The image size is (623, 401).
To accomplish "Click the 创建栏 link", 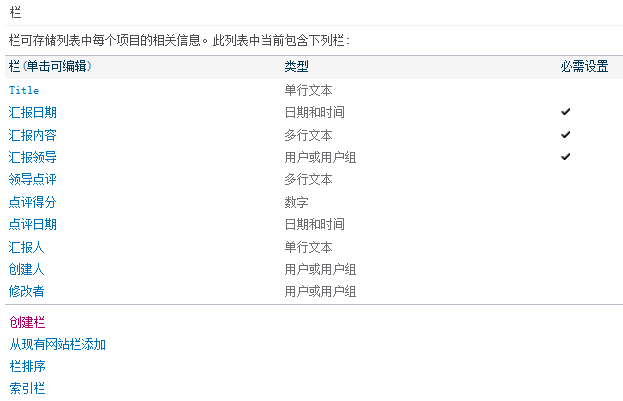I will [27, 322].
